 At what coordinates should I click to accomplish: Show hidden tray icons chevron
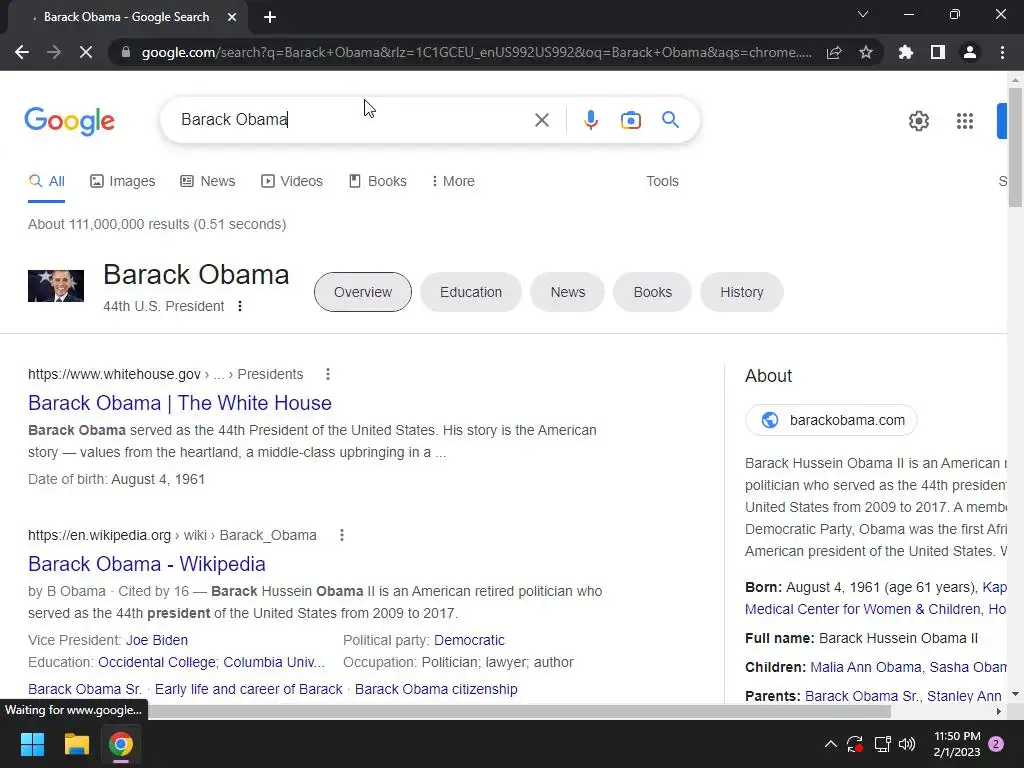click(x=831, y=744)
